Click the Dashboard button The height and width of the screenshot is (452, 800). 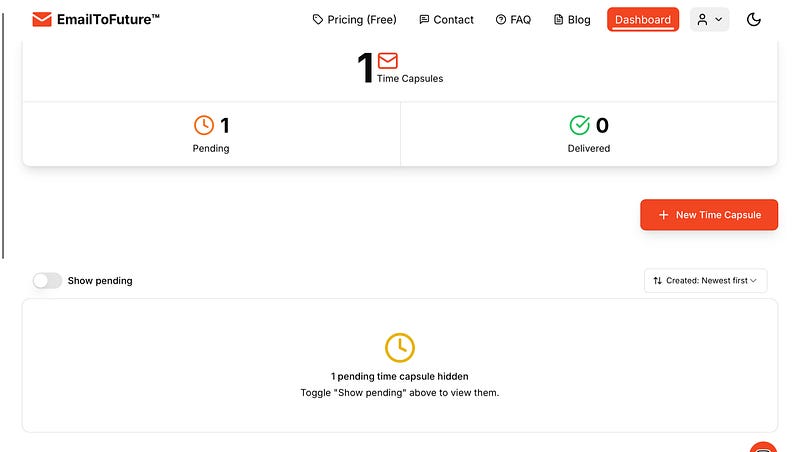643,19
